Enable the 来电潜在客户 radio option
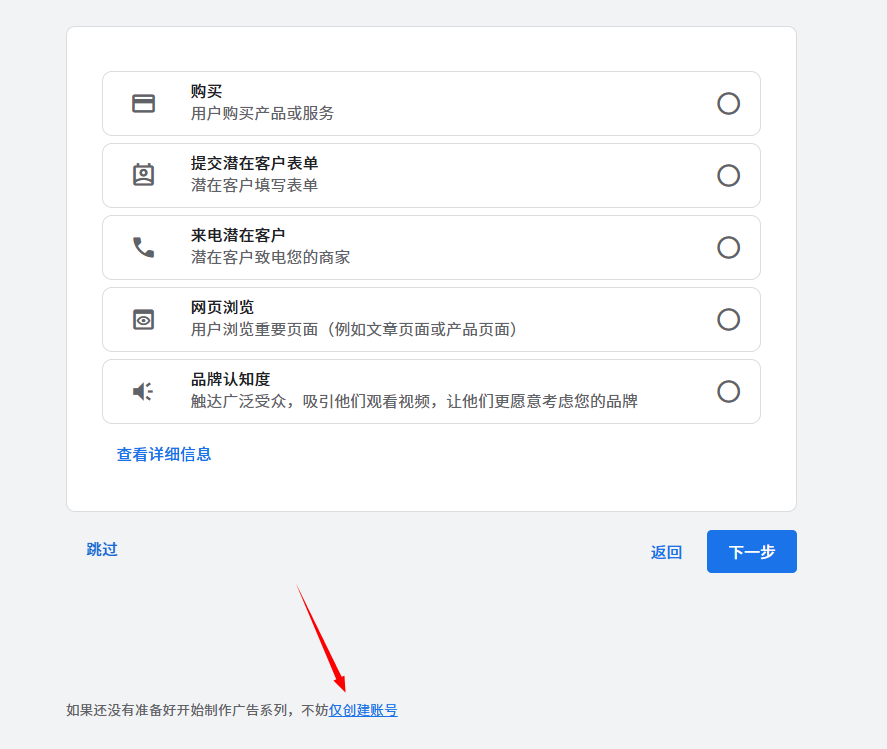This screenshot has width=887, height=749. pyautogui.click(x=728, y=248)
